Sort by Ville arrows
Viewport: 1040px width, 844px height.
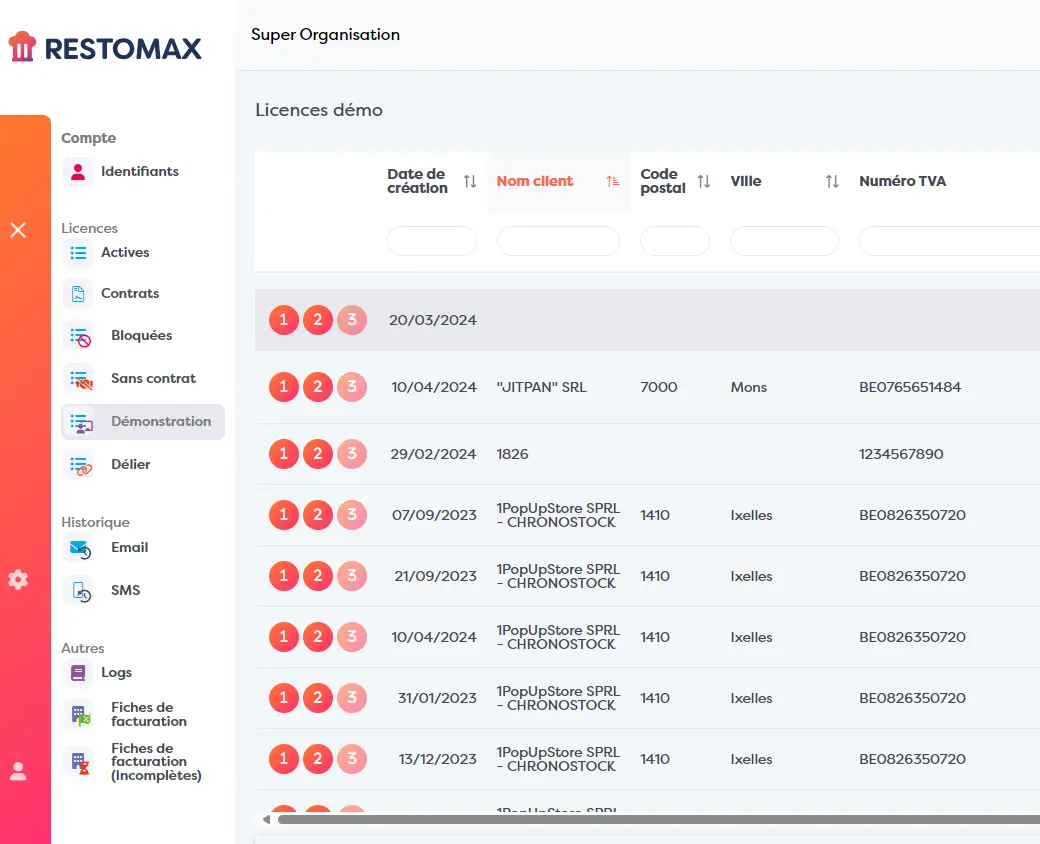click(x=832, y=181)
